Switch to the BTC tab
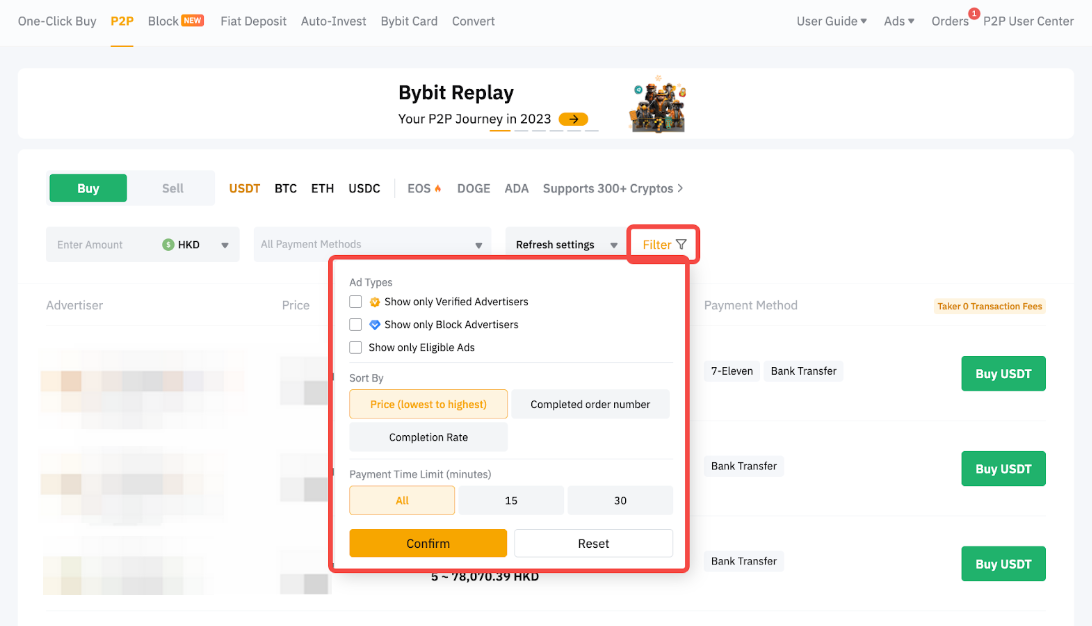Screen dimensions: 1092x626 click(286, 188)
